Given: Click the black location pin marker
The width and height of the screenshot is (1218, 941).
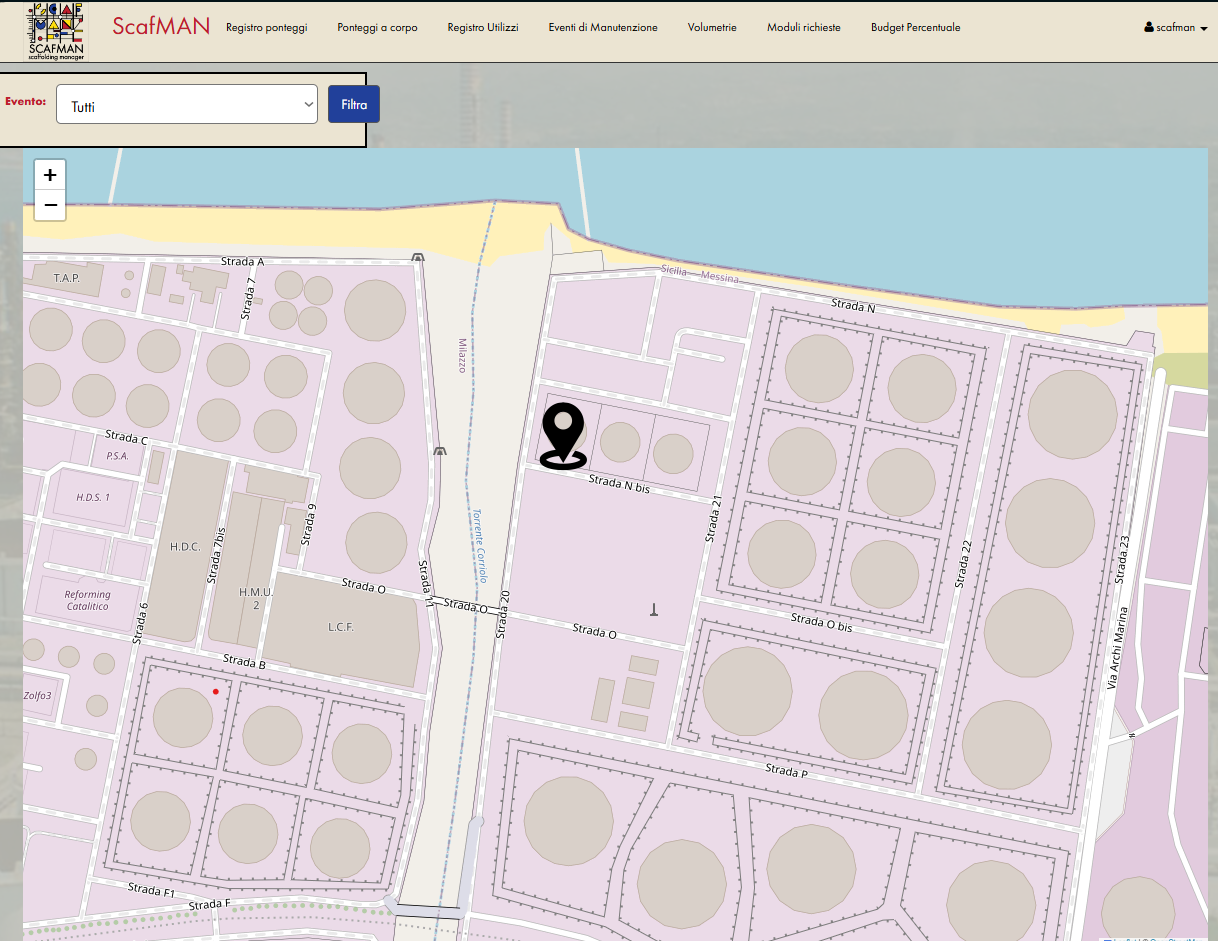Looking at the screenshot, I should click(563, 435).
